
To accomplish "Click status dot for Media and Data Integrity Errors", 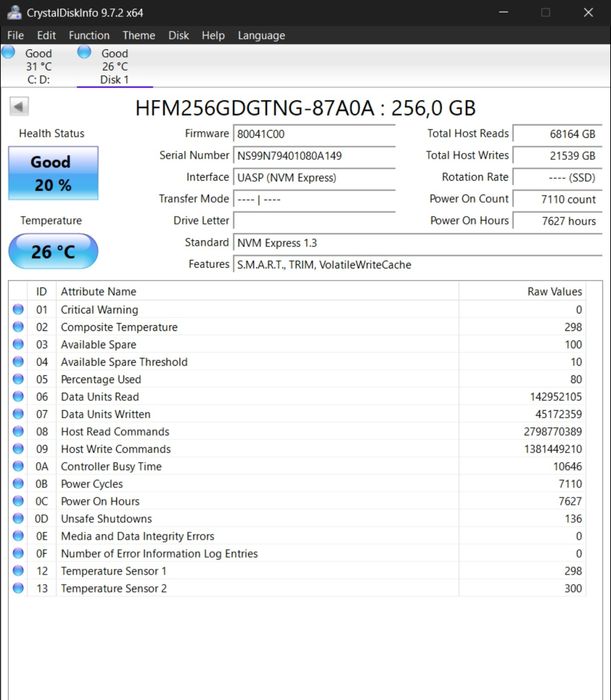I will (18, 536).
